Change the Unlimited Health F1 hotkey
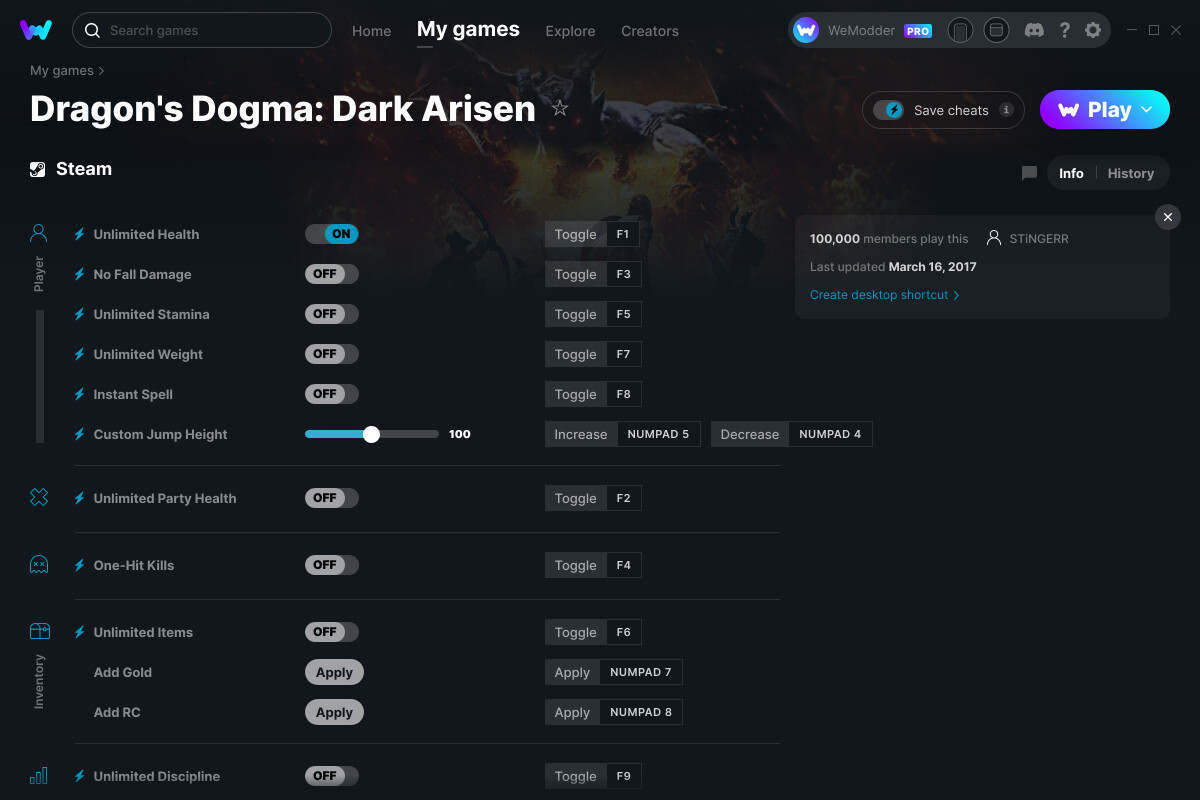This screenshot has height=800, width=1200. (623, 234)
